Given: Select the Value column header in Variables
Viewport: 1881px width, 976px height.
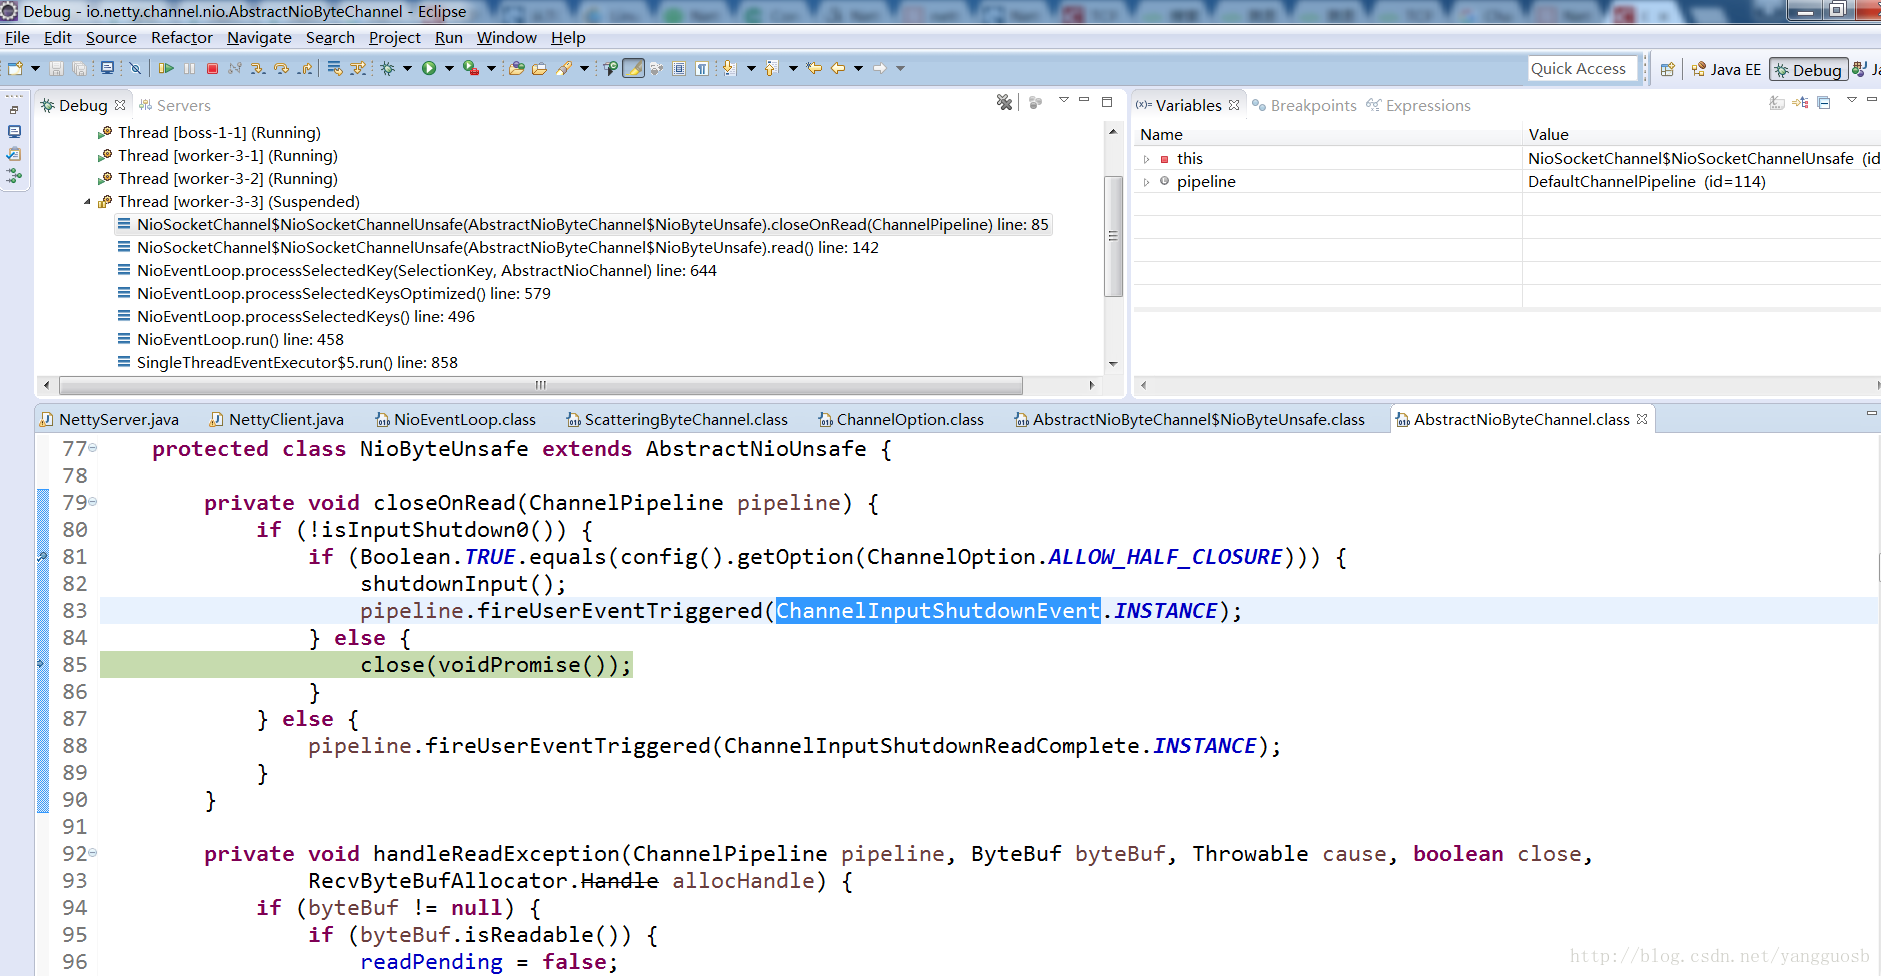Looking at the screenshot, I should point(1701,134).
